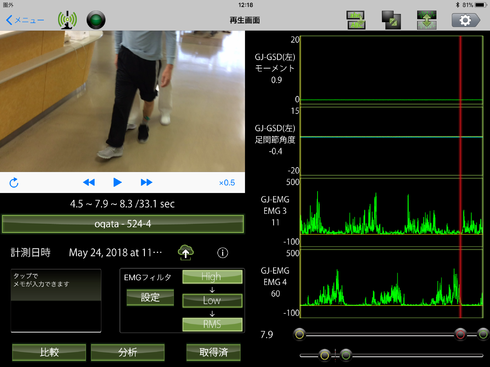490x367 pixels.
Task: Click the green end knob on upper slider
Action: click(483, 334)
